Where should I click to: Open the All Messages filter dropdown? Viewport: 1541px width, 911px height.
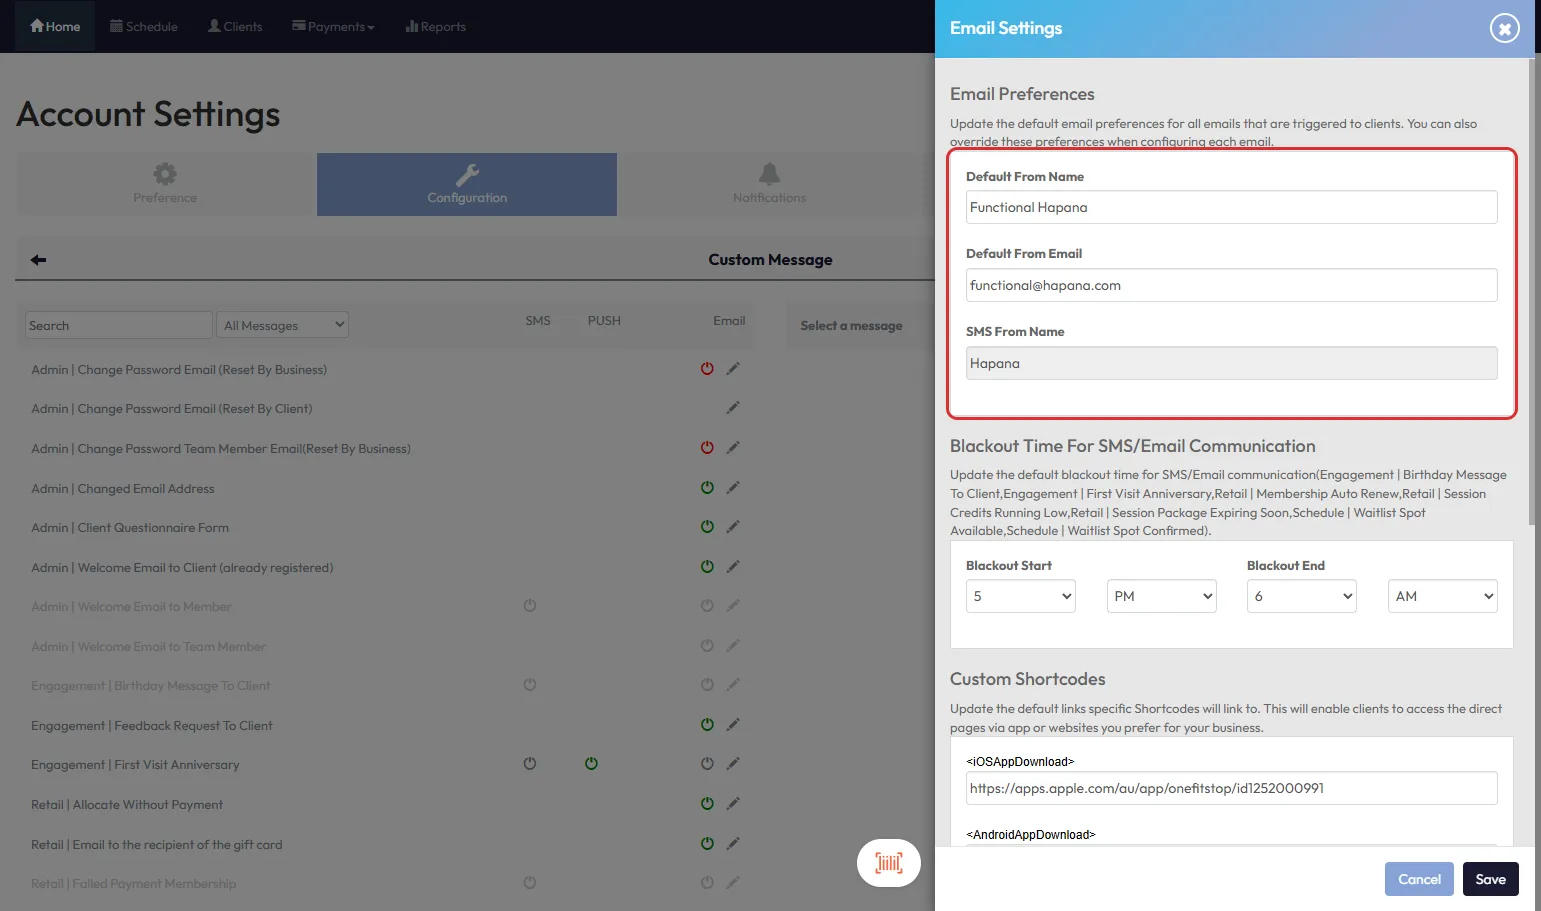[283, 325]
